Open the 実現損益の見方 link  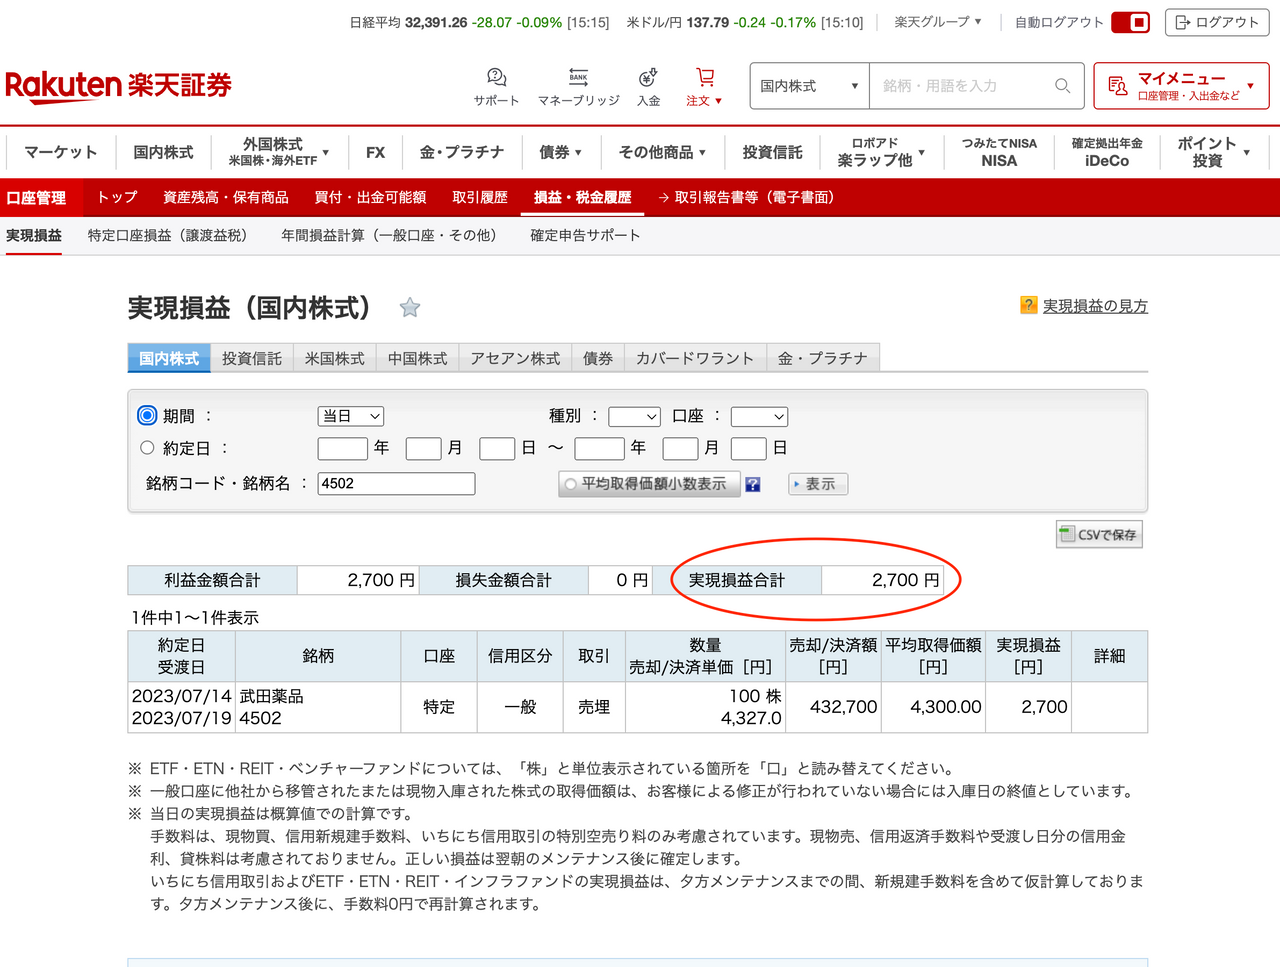1094,305
